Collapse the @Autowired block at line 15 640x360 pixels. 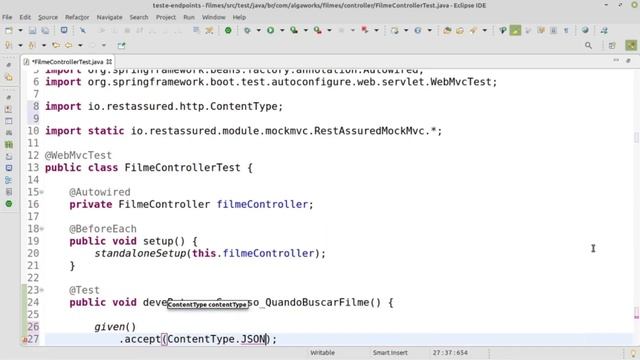42,192
